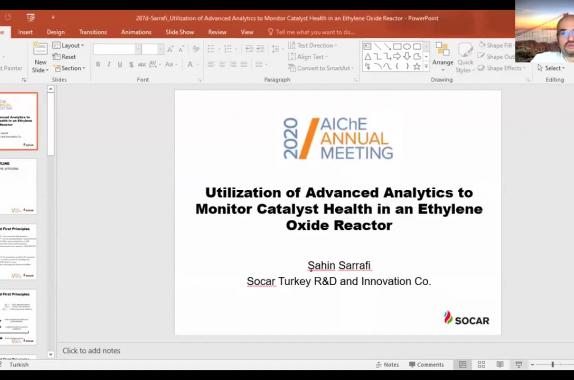This screenshot has height=380, width=574.
Task: Toggle Underline formatting
Action: pos(120,64)
